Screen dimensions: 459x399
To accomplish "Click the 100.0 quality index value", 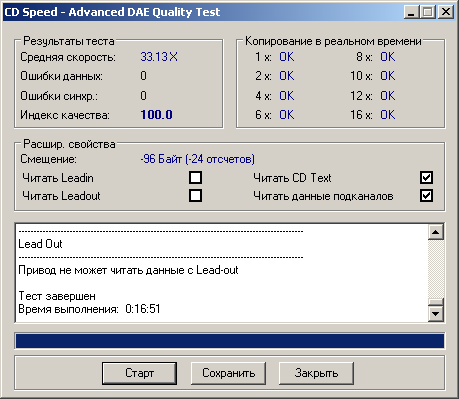I will pyautogui.click(x=156, y=115).
